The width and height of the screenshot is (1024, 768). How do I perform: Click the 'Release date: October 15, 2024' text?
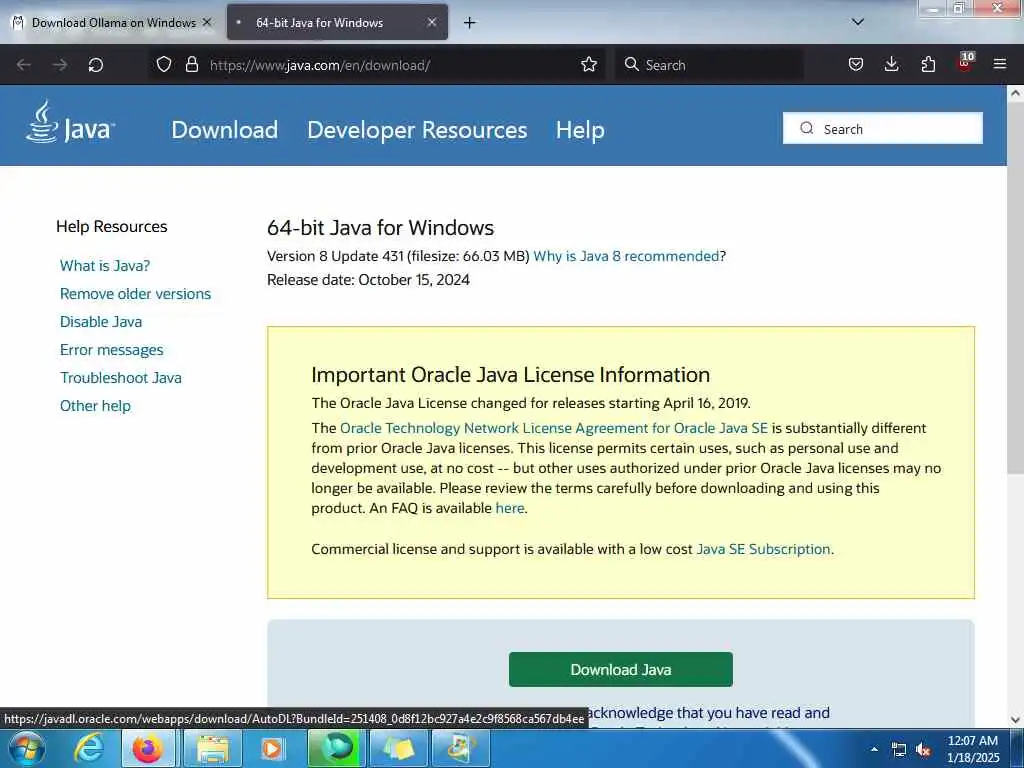(368, 280)
